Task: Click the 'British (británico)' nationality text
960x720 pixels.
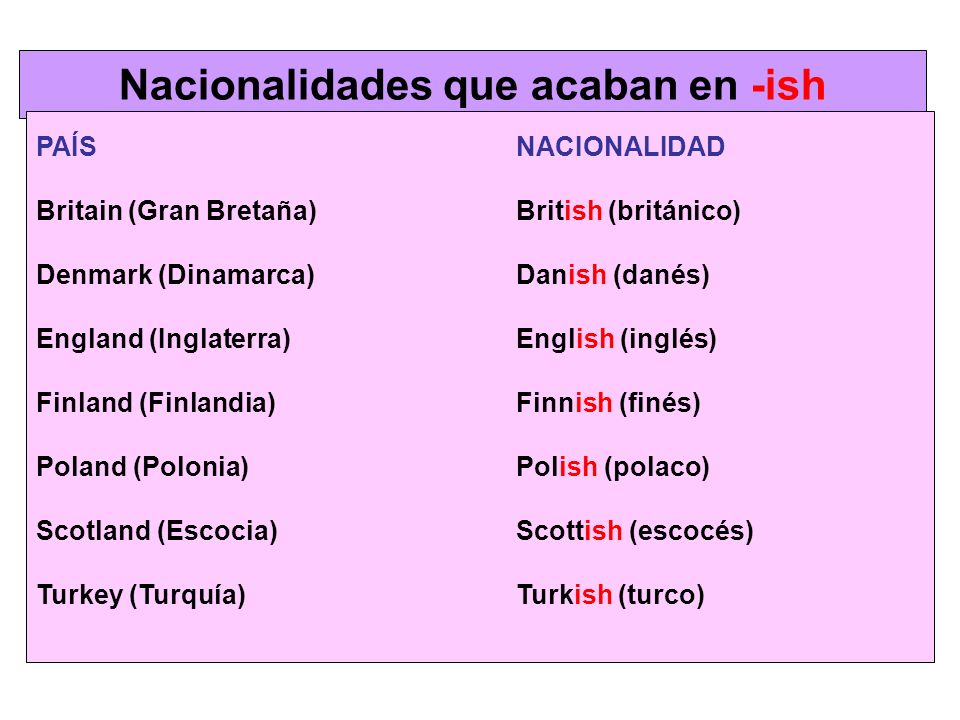Action: [x=628, y=211]
